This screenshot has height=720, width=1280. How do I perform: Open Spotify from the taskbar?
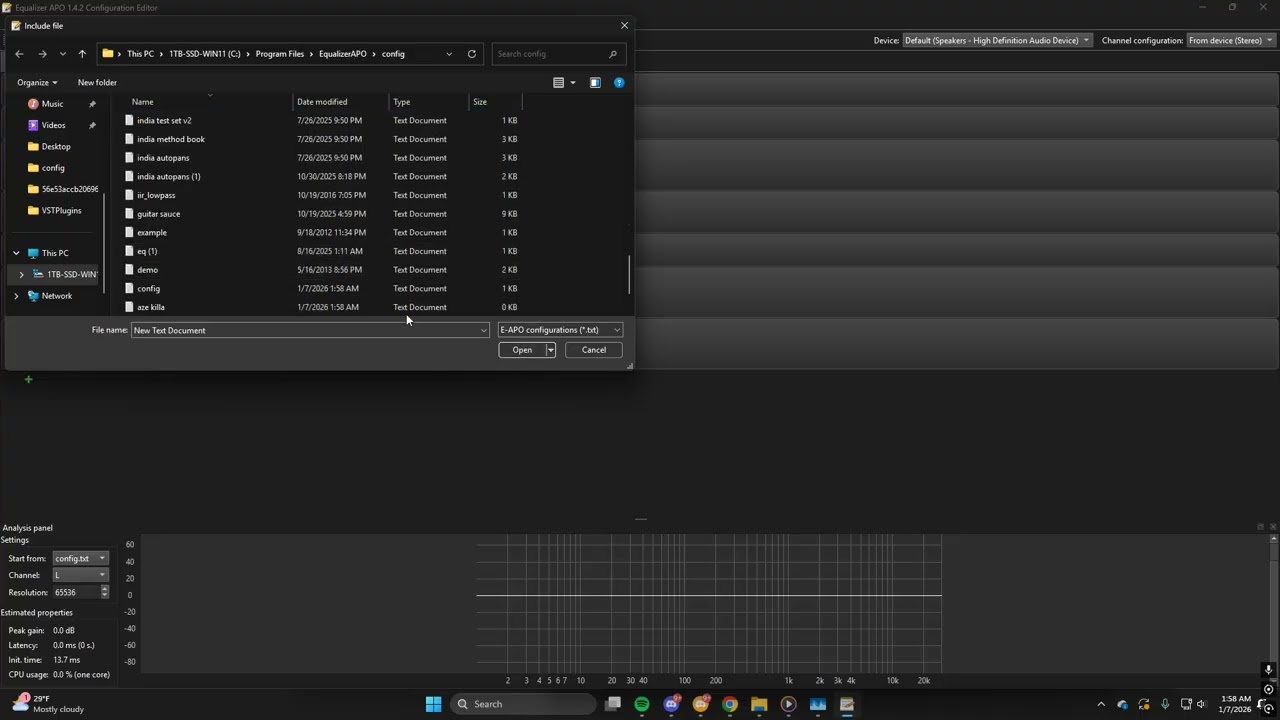(642, 704)
